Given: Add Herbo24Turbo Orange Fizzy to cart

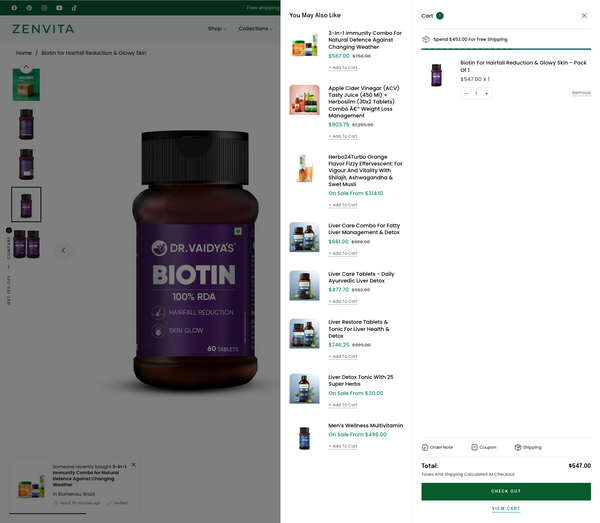Looking at the screenshot, I should 343,205.
